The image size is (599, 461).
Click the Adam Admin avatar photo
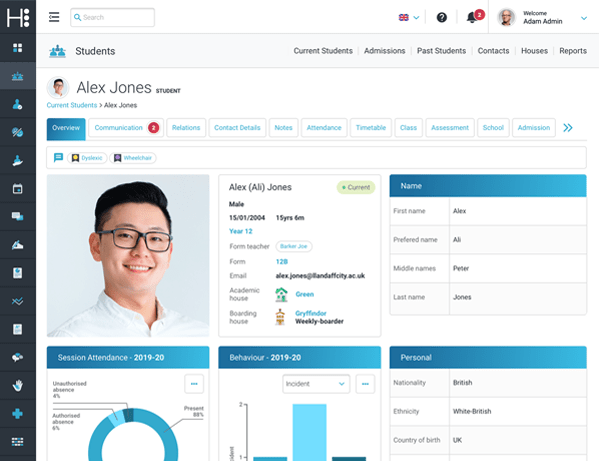507,18
